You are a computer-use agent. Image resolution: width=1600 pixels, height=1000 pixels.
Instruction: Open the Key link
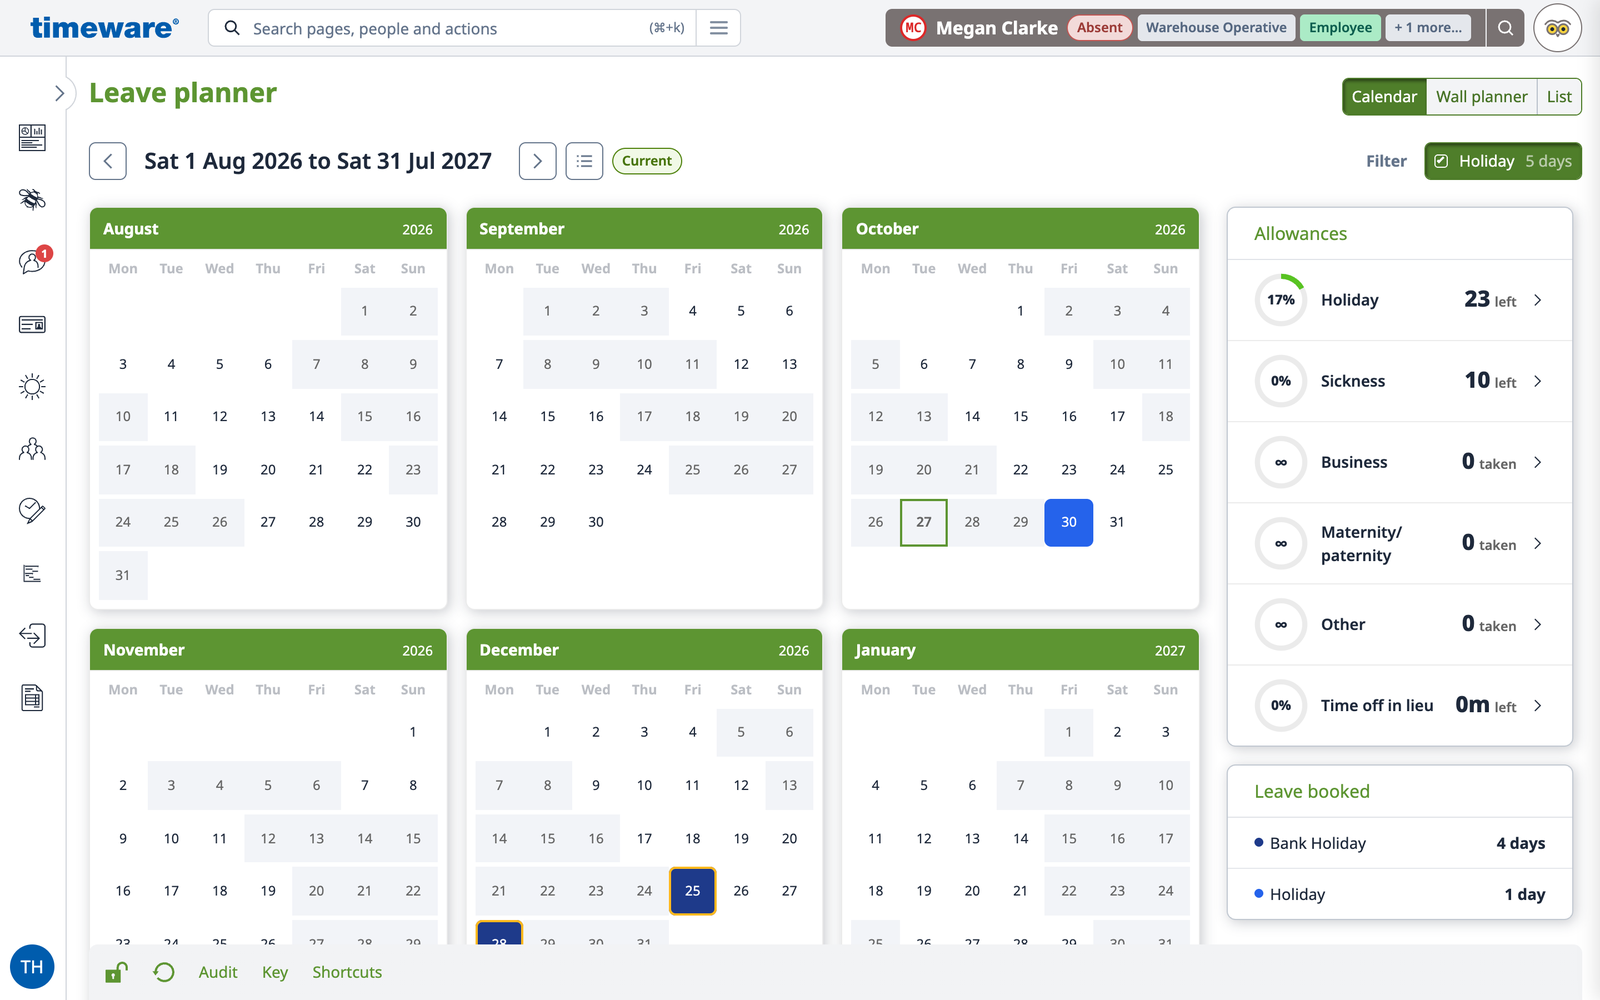(x=275, y=972)
